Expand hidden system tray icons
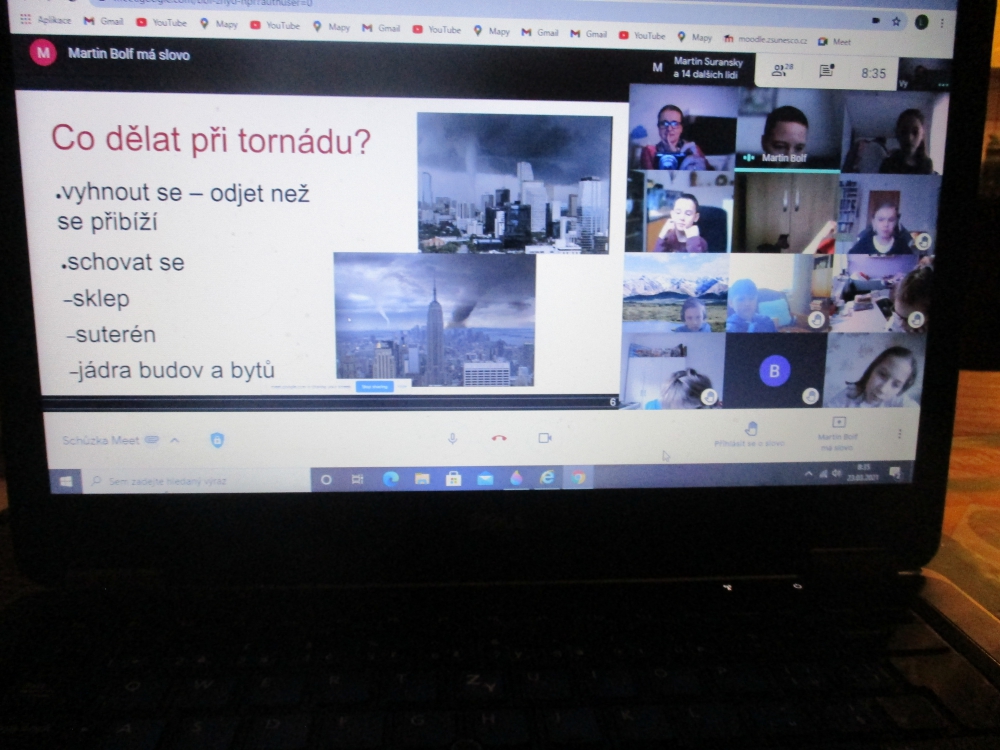This screenshot has width=1000, height=750. [x=808, y=474]
